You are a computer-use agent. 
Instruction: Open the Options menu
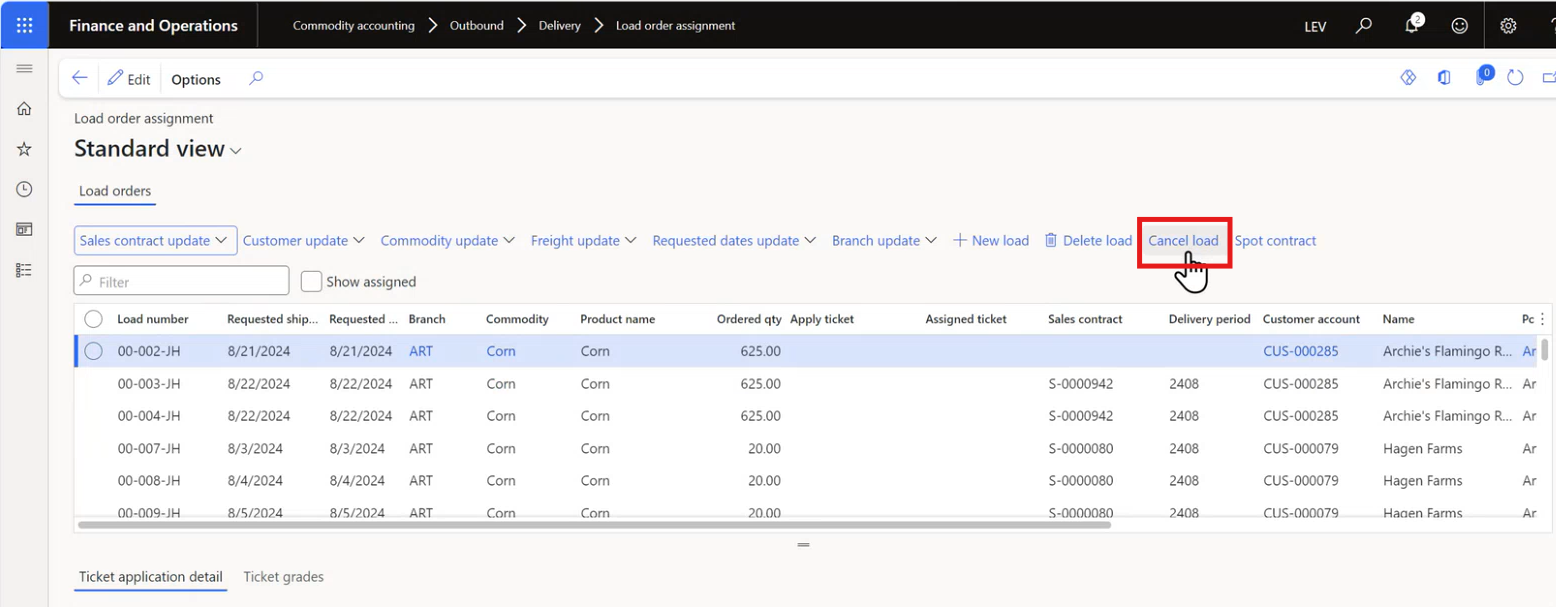[x=195, y=79]
